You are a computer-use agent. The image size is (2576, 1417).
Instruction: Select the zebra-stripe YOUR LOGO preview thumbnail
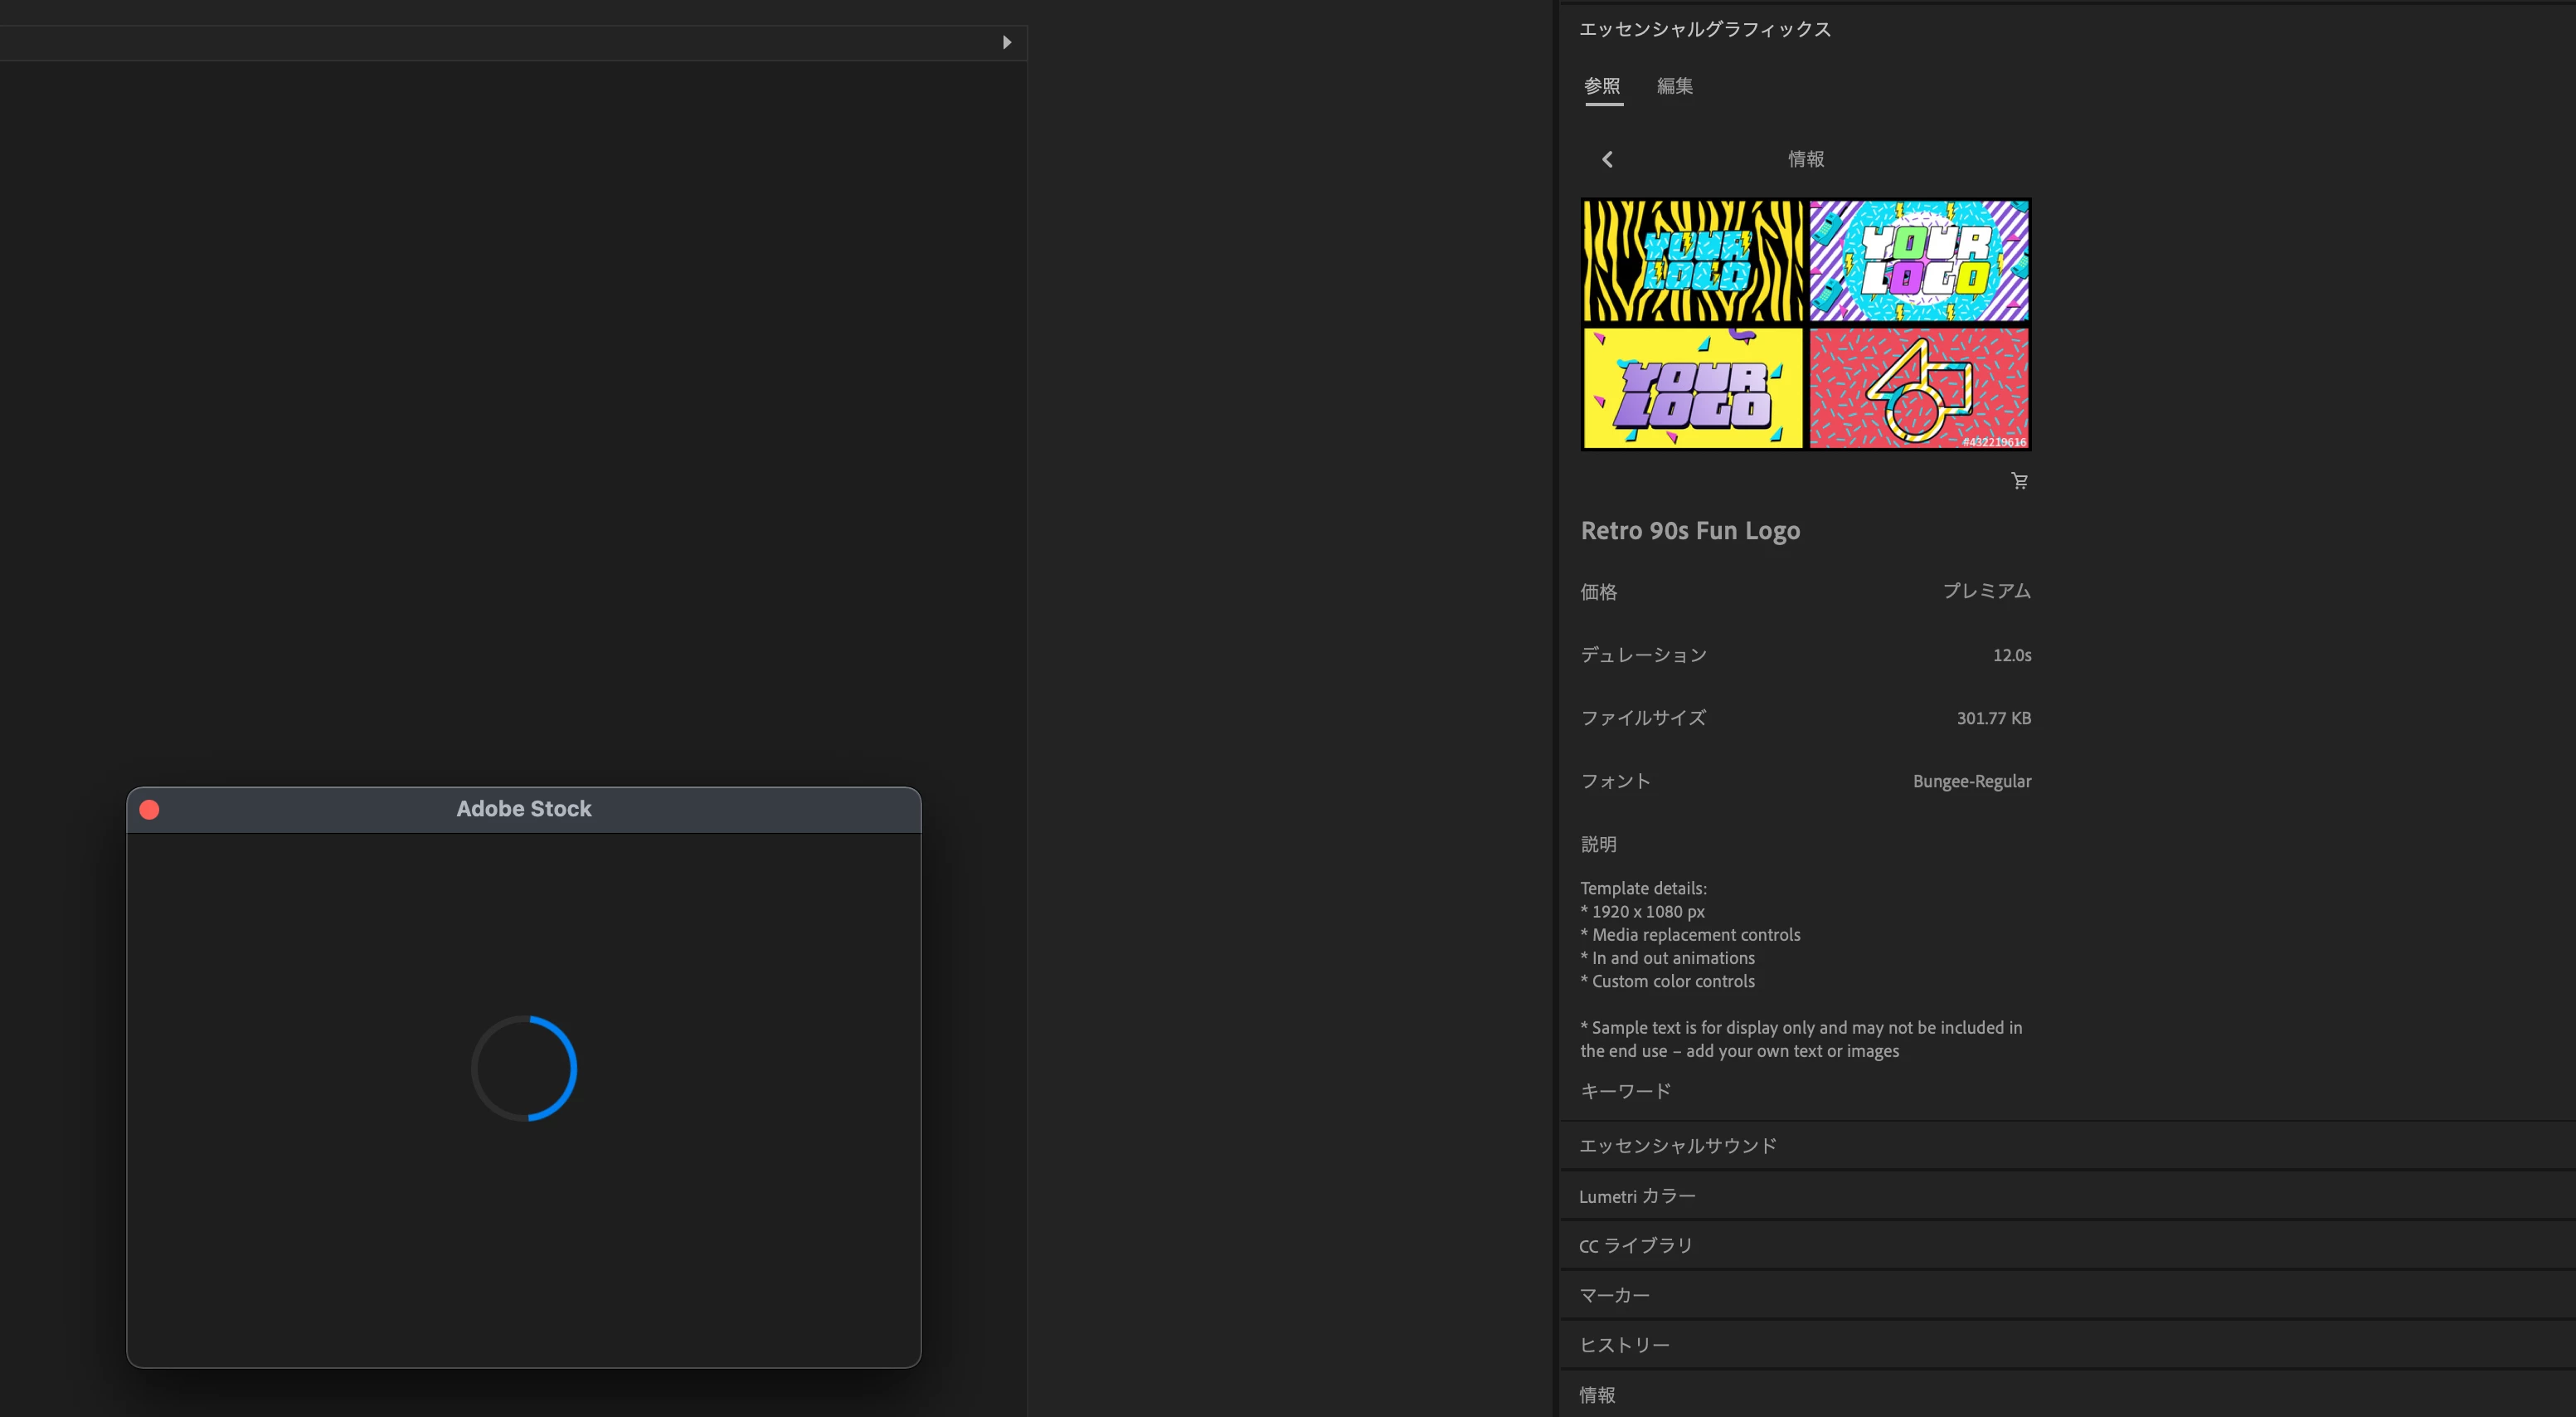[1693, 261]
